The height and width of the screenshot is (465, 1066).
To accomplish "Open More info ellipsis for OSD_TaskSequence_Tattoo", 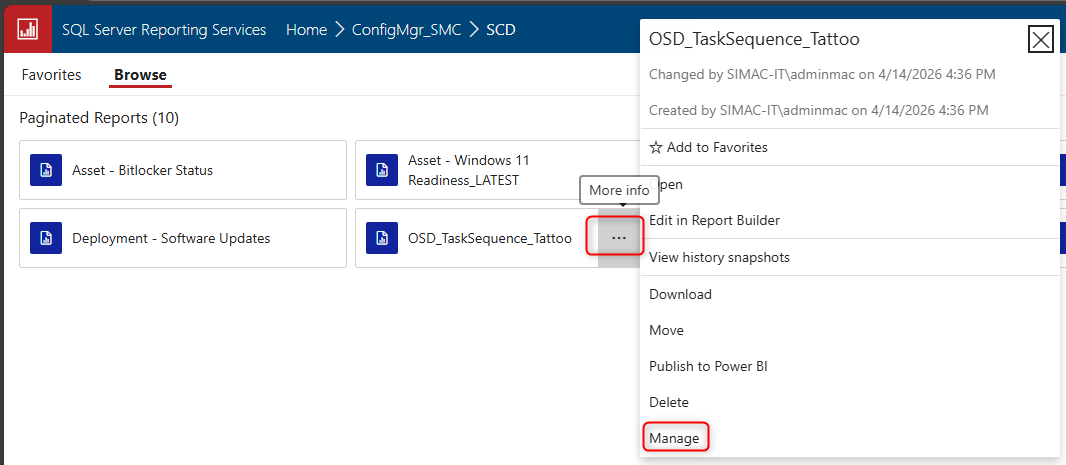I will click(x=619, y=238).
